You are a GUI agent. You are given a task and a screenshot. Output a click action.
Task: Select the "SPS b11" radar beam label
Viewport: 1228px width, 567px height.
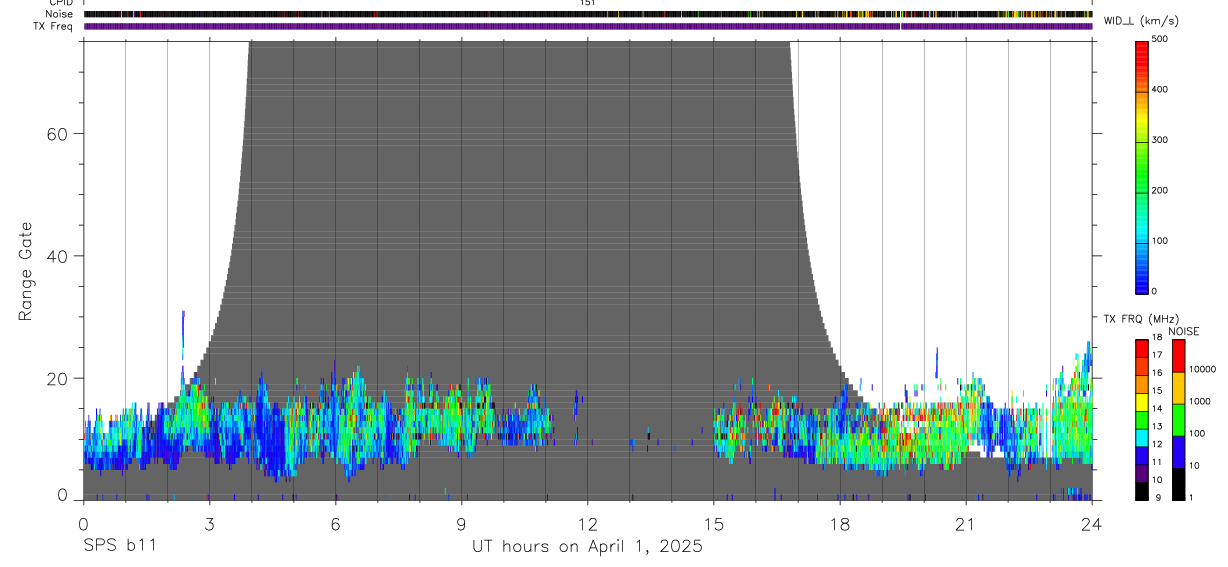click(x=119, y=546)
